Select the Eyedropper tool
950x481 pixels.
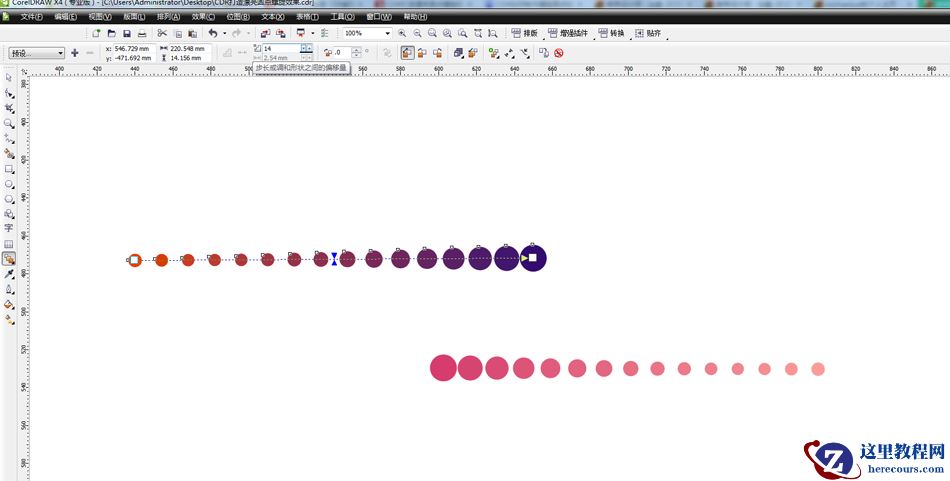point(9,274)
